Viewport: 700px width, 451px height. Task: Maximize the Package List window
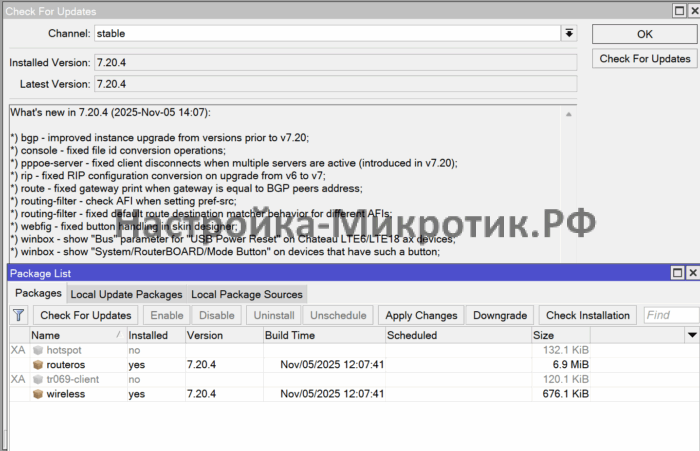click(x=676, y=272)
